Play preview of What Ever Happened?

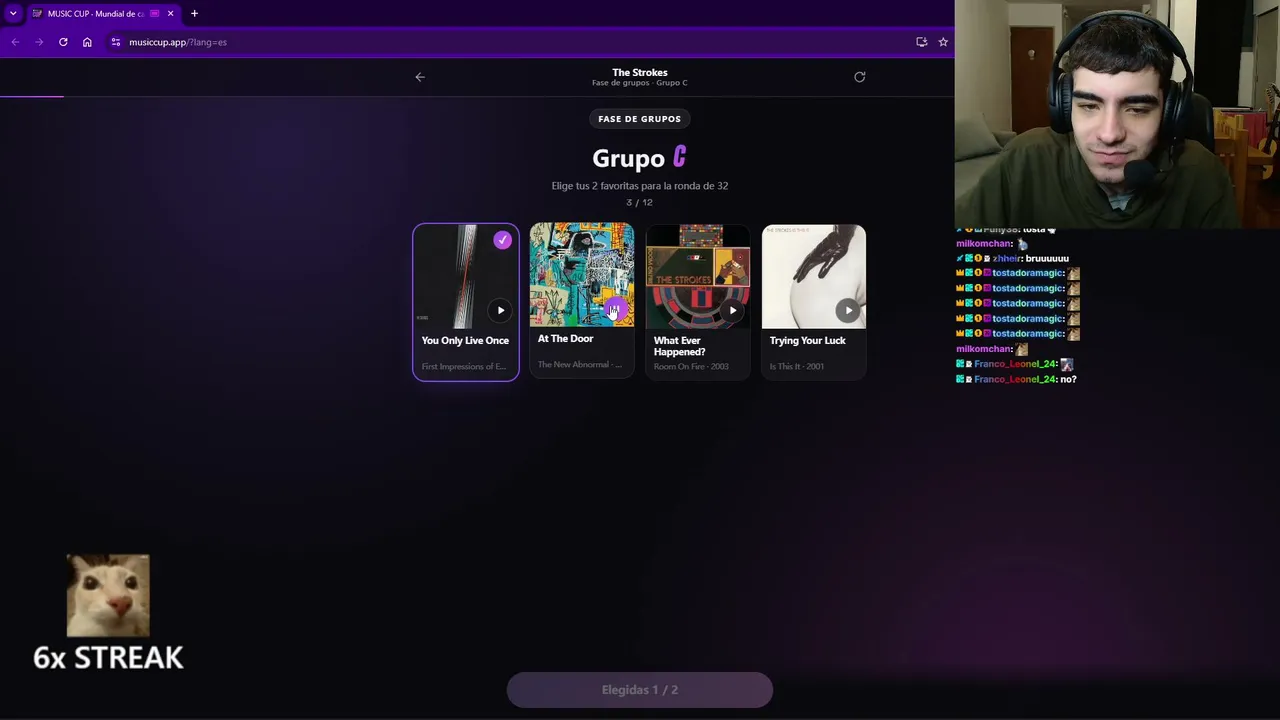733,310
